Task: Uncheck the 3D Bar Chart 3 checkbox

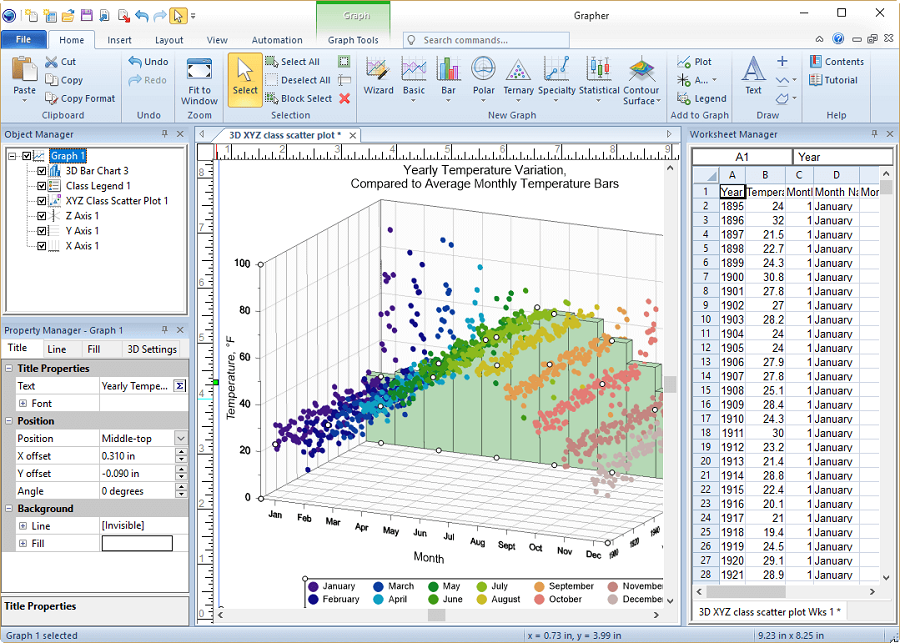Action: click(42, 171)
